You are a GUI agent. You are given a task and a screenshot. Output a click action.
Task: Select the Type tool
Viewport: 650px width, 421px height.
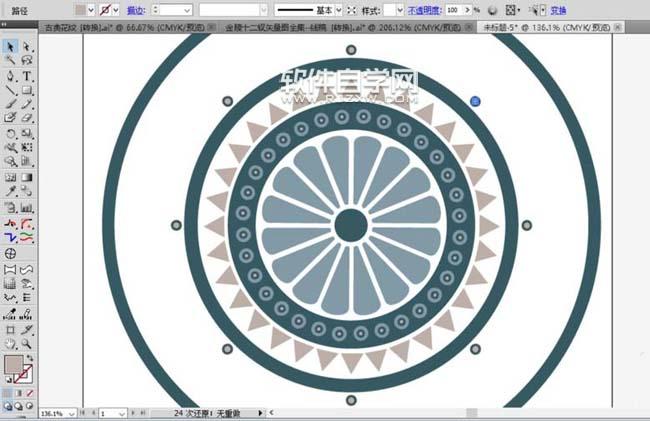click(x=27, y=76)
